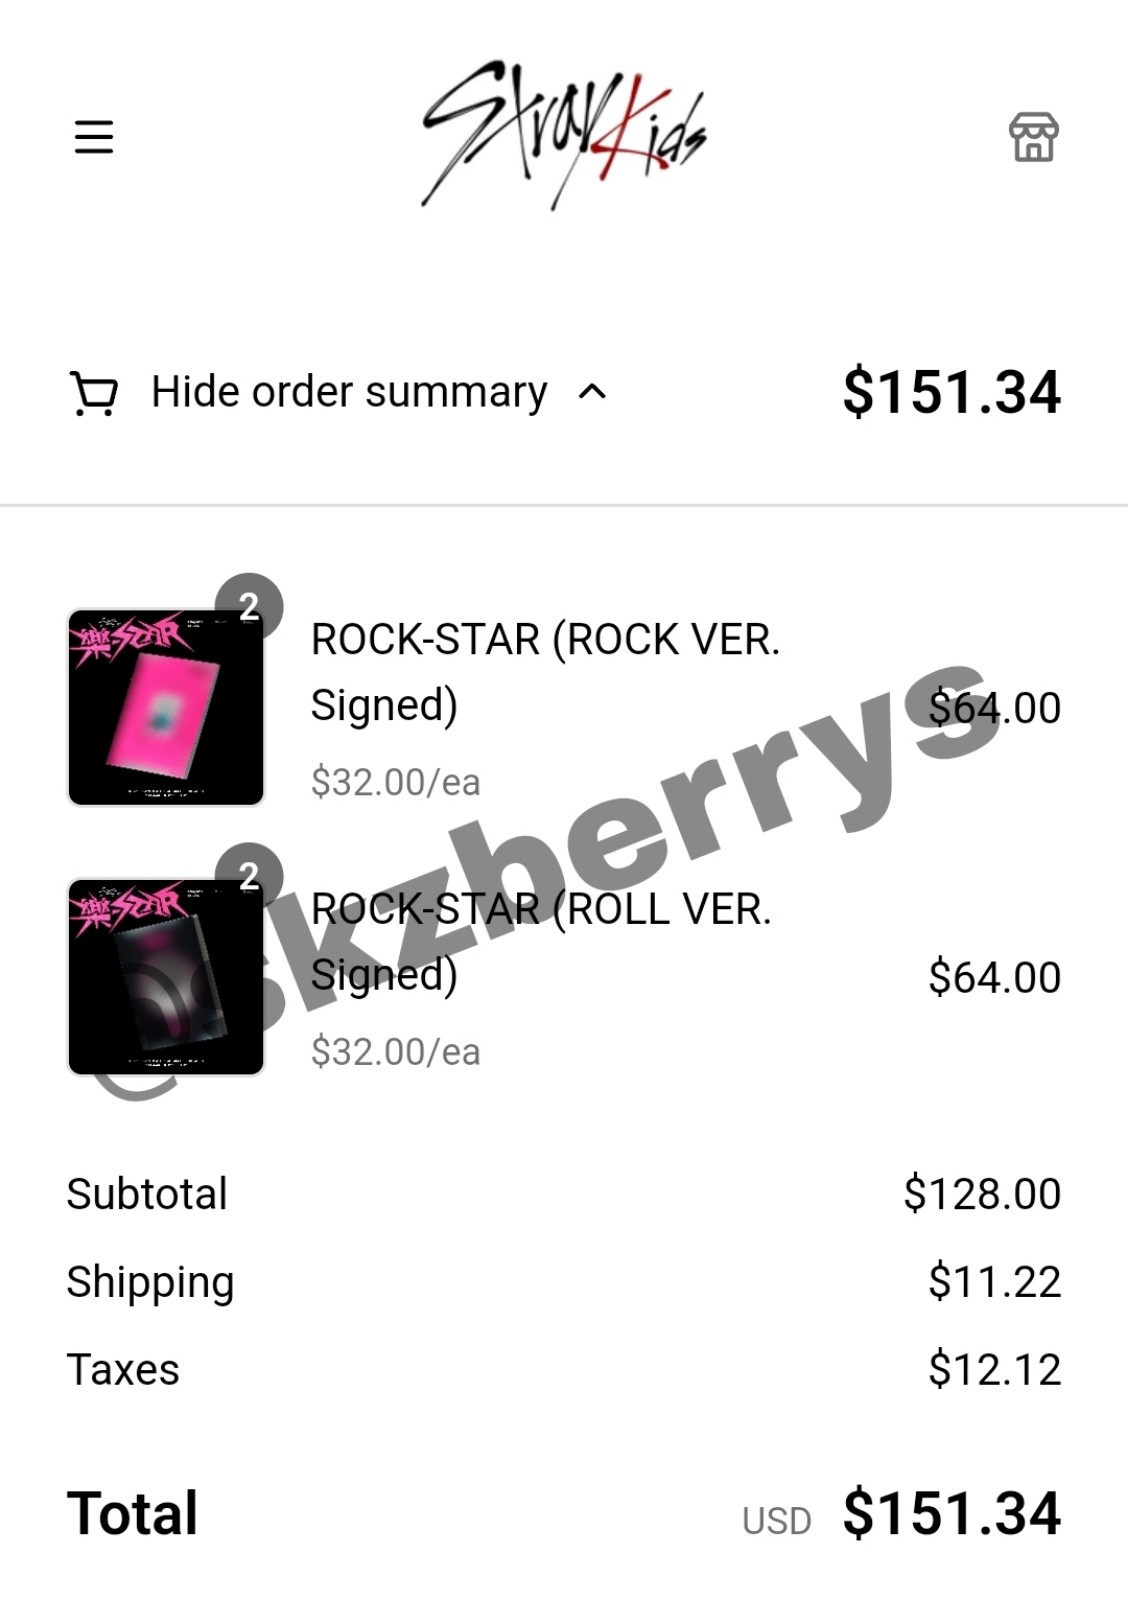Select the ROCK-STAR (ROCK VER. Signed) title
The image size is (1128, 1600).
coord(545,672)
